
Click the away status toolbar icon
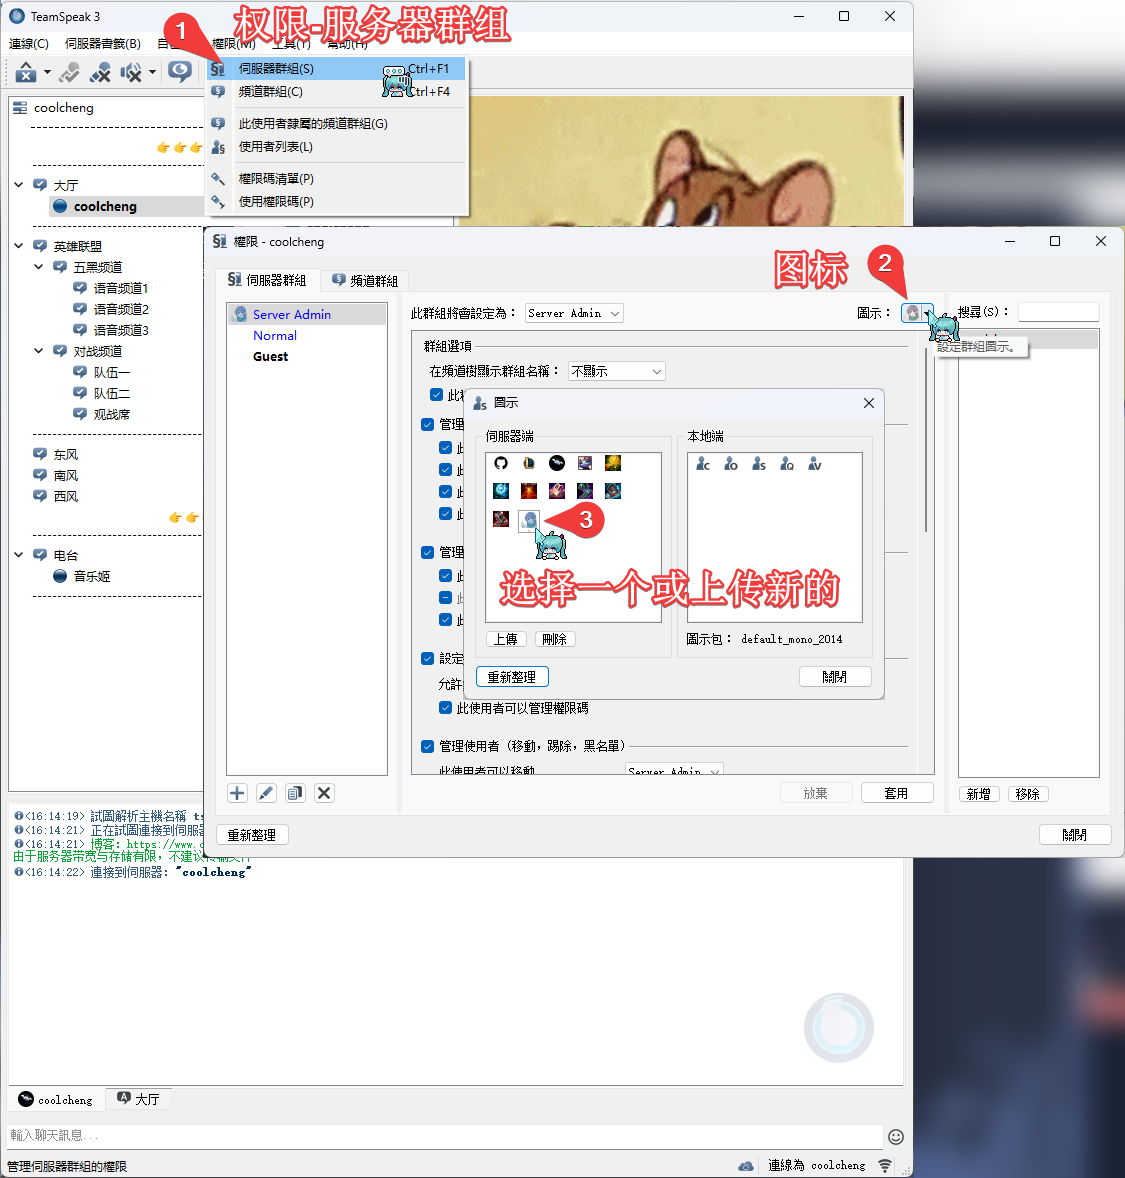26,72
